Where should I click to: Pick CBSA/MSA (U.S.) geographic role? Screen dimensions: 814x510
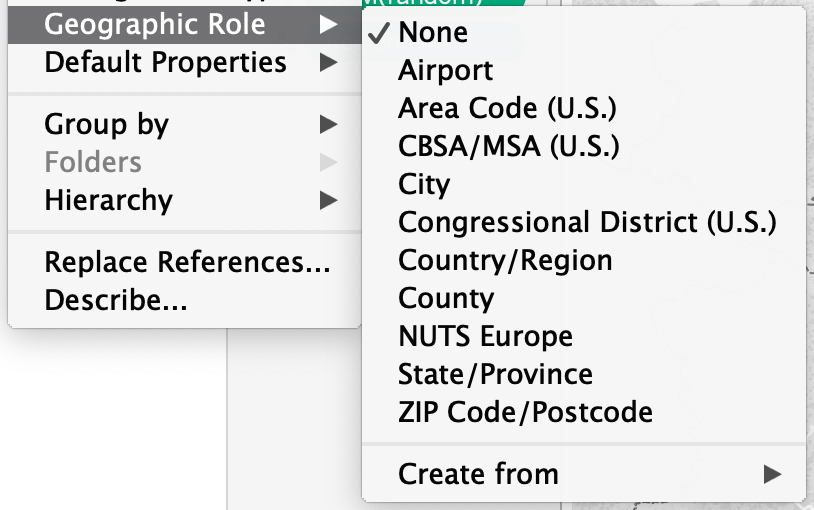(508, 146)
